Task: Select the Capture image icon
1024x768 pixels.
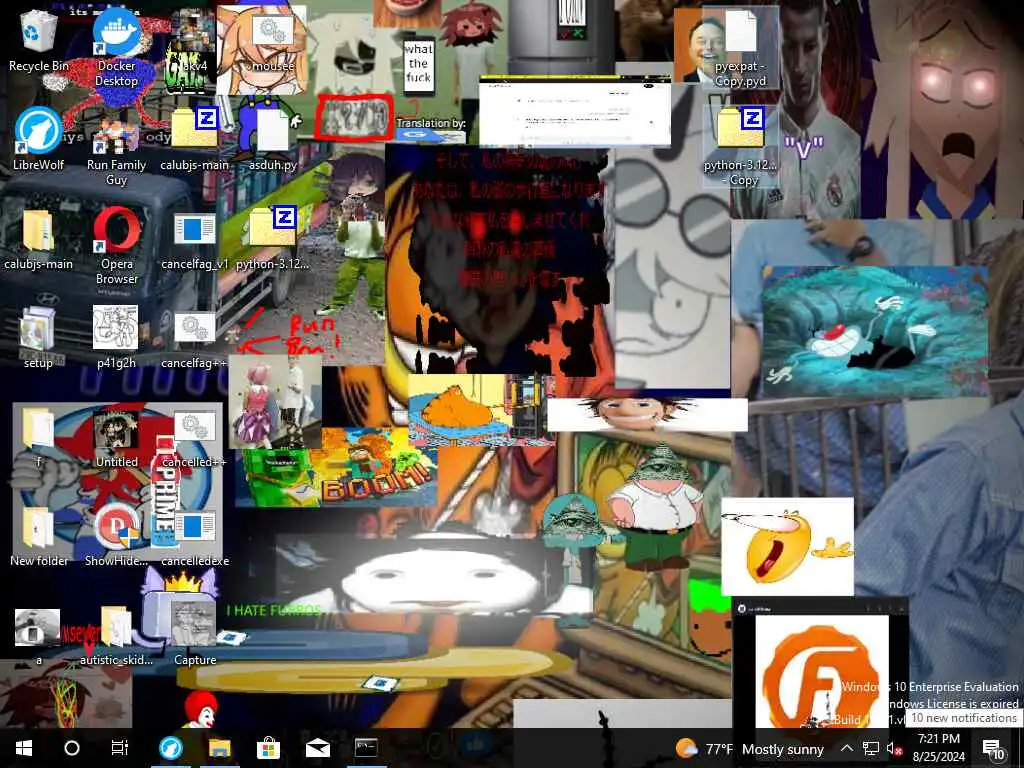Action: click(x=195, y=635)
